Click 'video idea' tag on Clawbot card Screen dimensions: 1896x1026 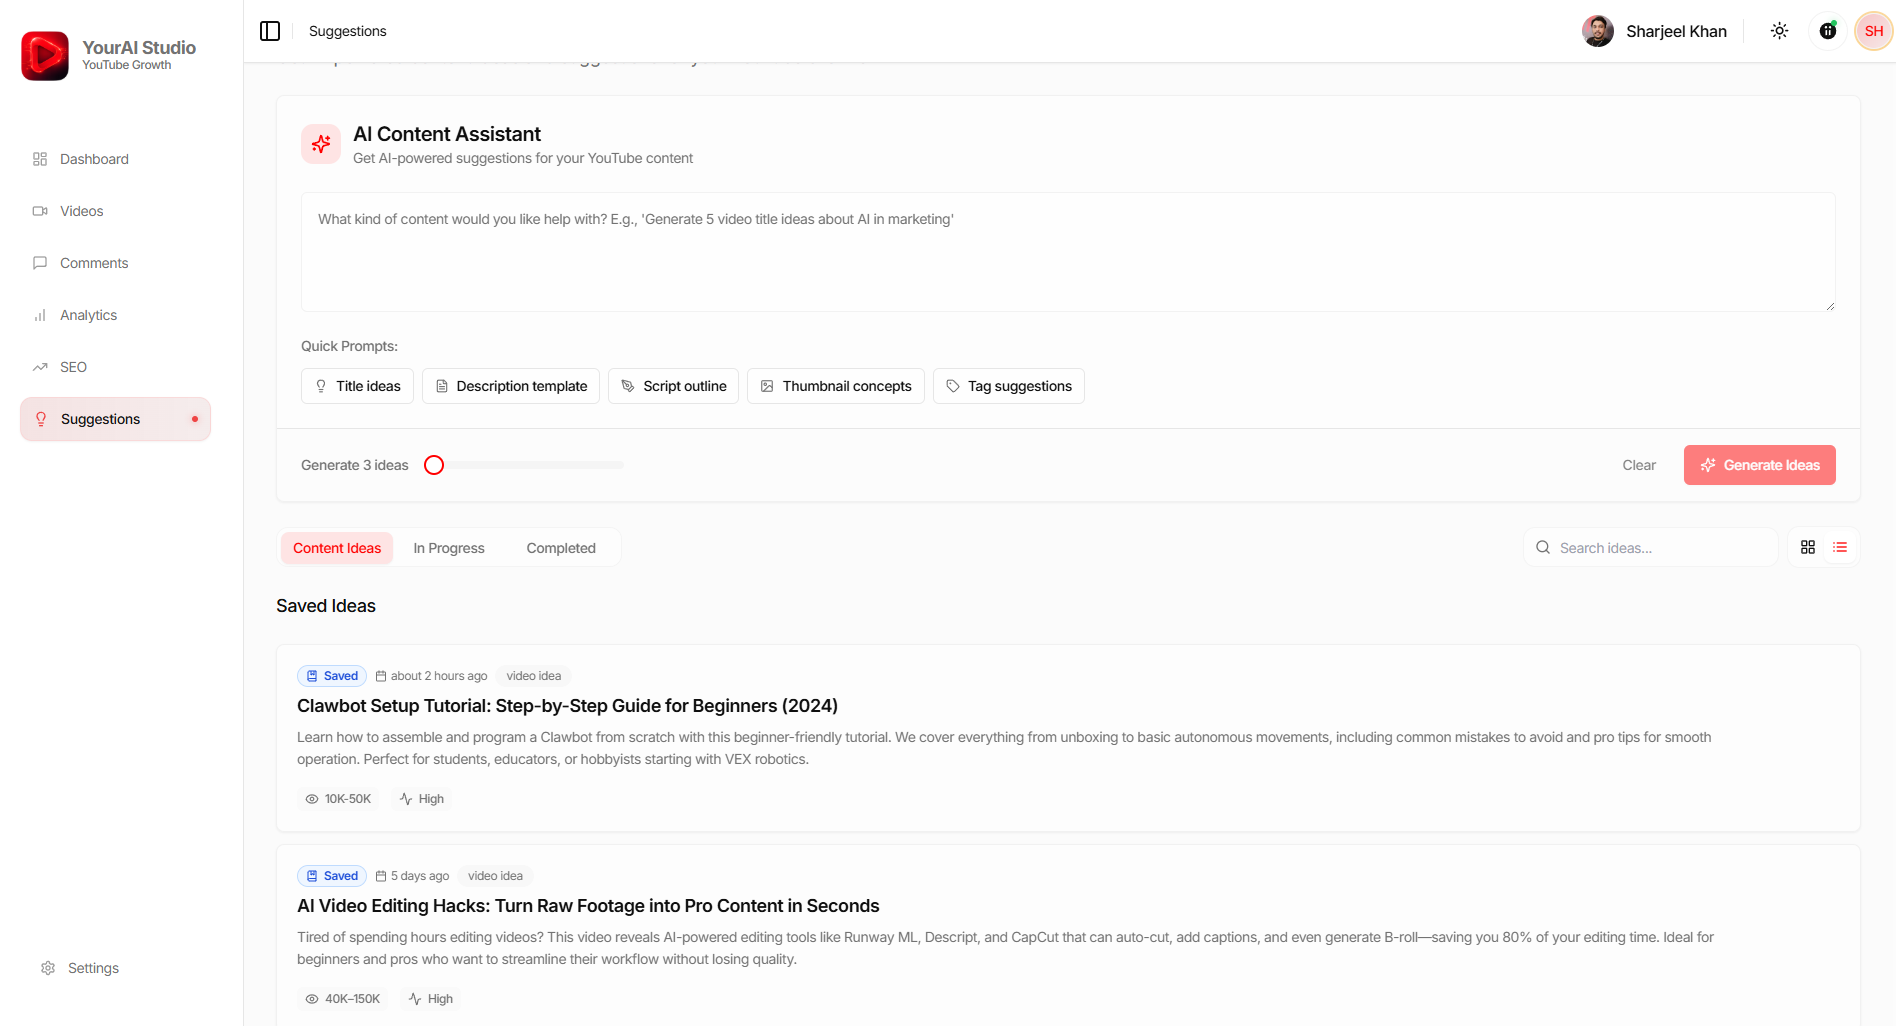tap(534, 676)
